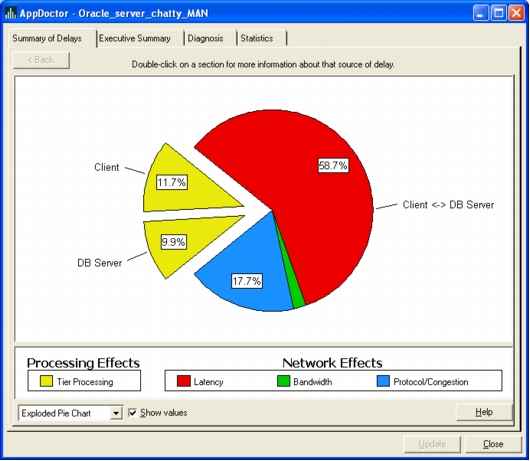Image resolution: width=530 pixels, height=461 pixels.
Task: Maximize the AppDoctor window
Action: tap(499, 14)
